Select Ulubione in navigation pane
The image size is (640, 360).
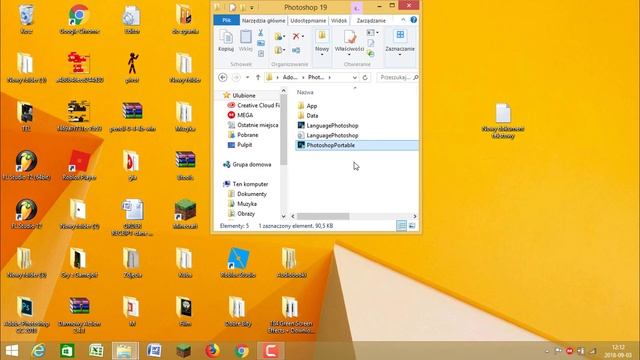244,95
